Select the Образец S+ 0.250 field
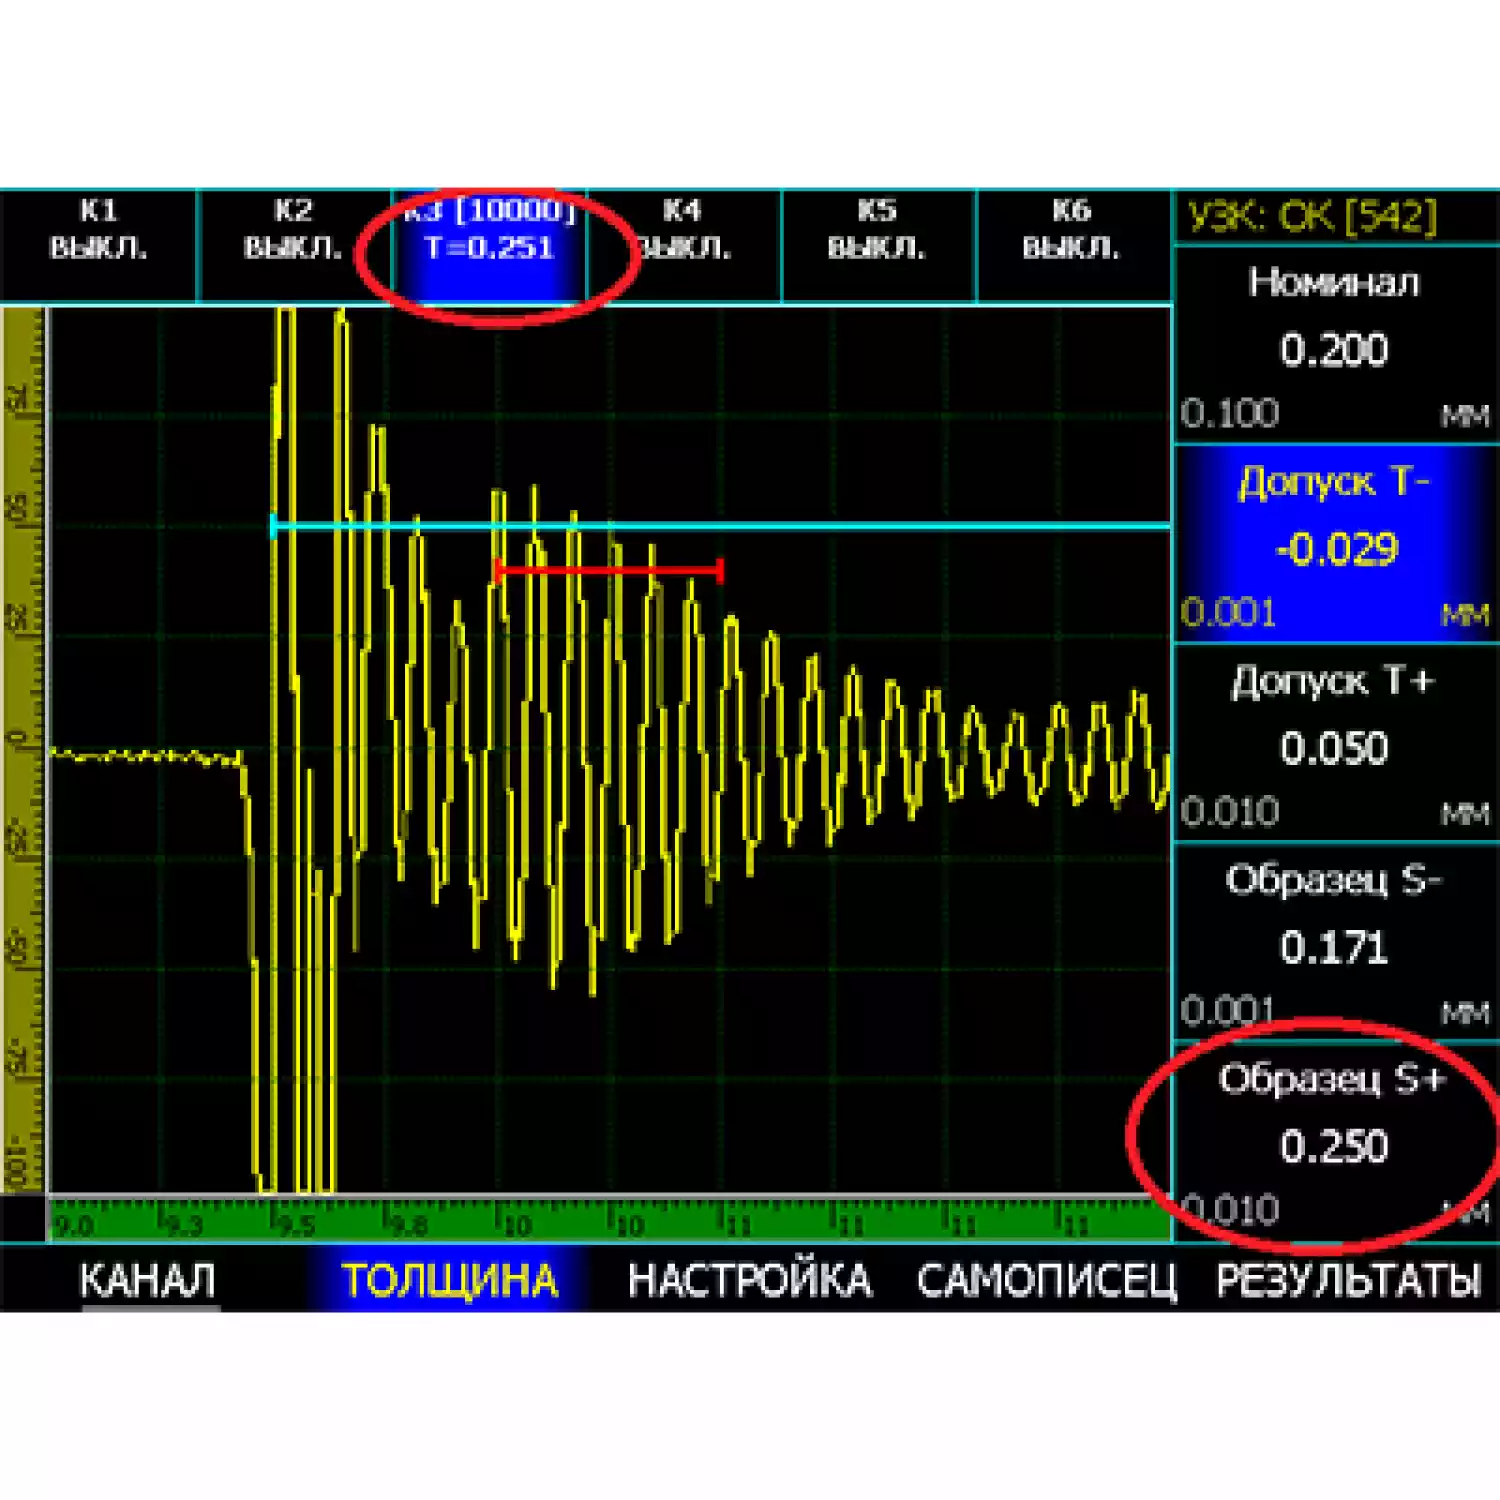 coord(1334,1142)
